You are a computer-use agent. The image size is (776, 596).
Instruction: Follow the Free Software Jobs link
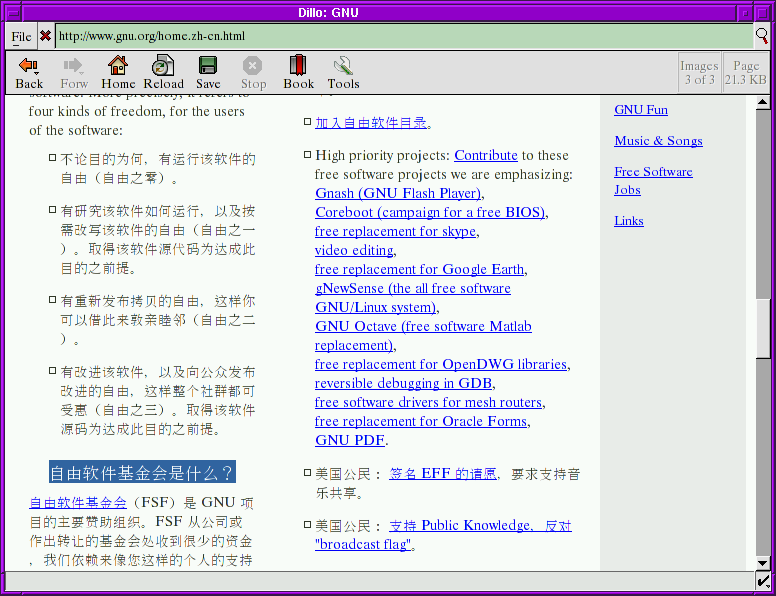[x=652, y=180]
